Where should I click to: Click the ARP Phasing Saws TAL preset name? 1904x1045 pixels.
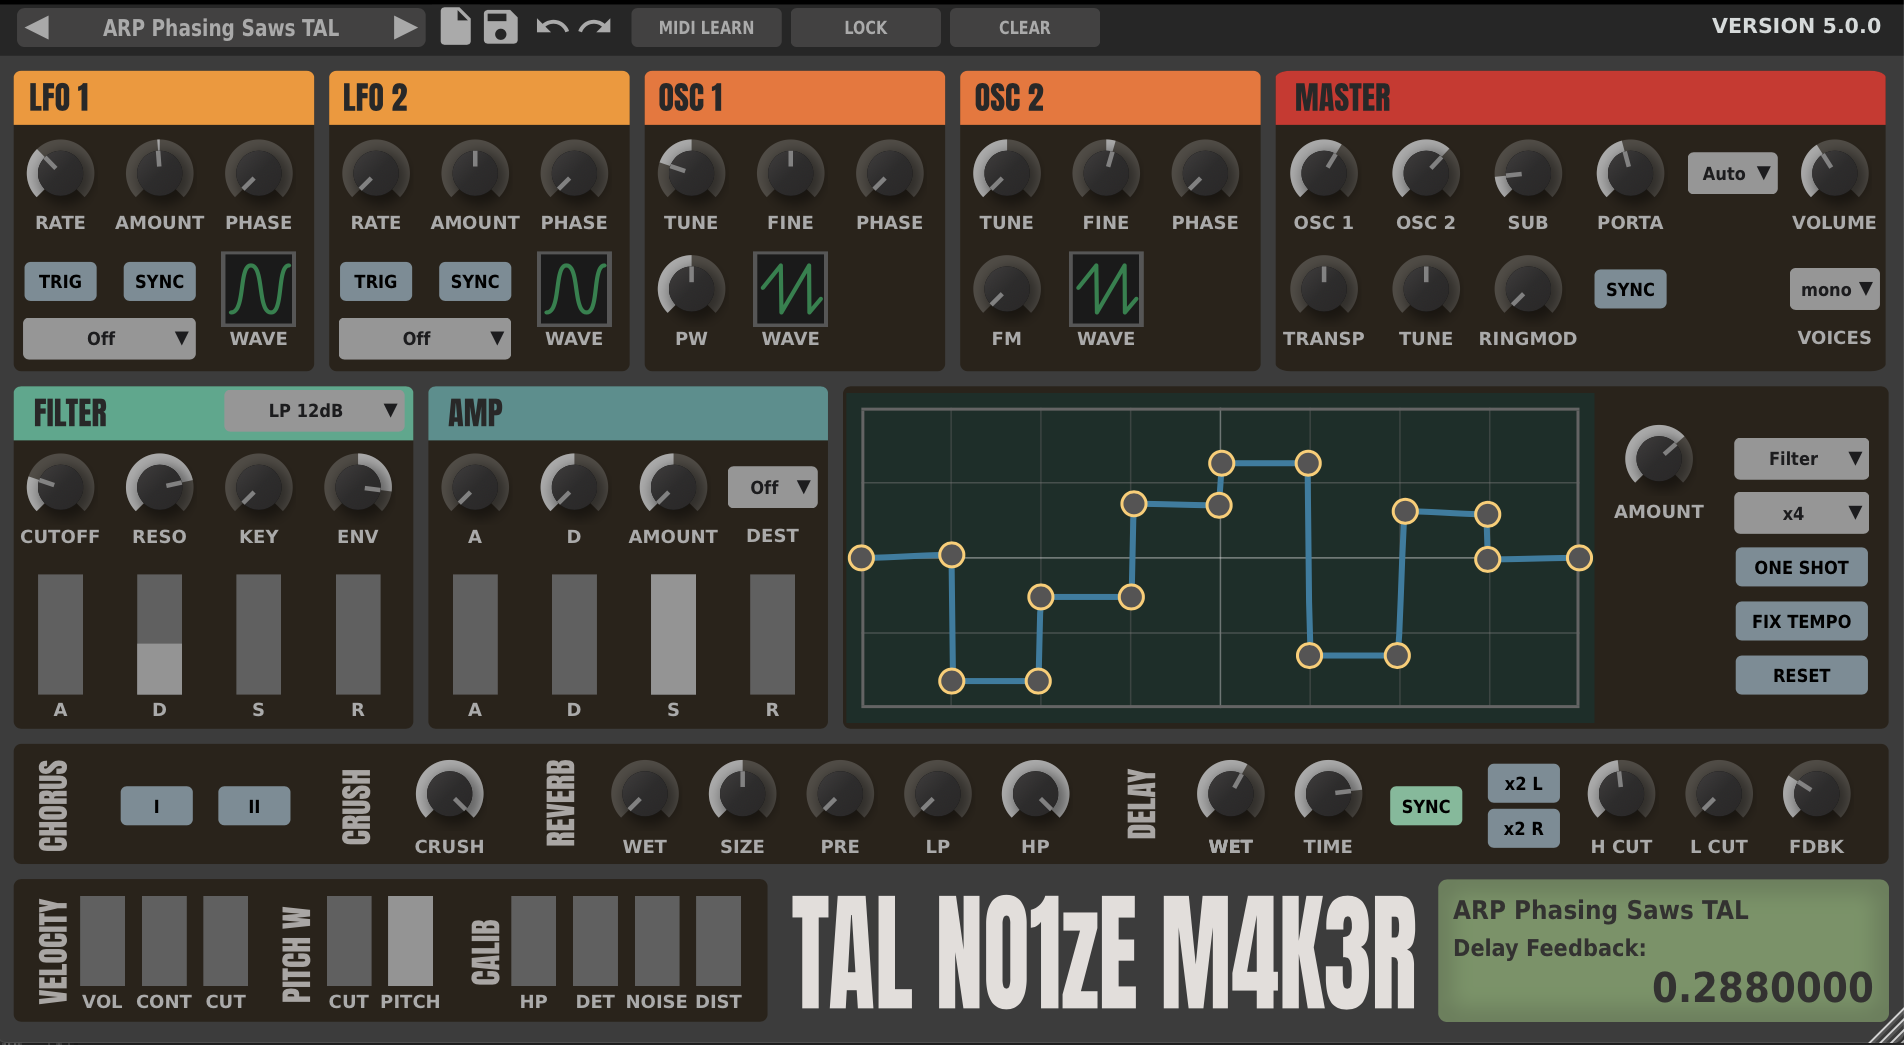(x=221, y=28)
